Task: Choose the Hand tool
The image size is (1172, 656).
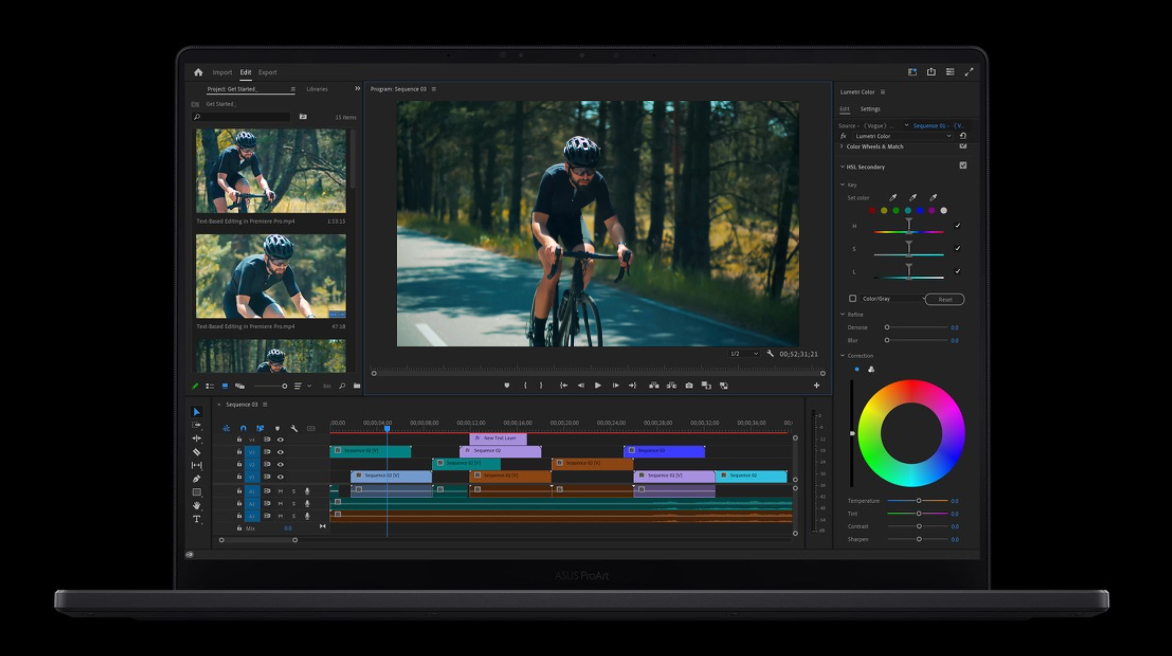Action: point(196,506)
